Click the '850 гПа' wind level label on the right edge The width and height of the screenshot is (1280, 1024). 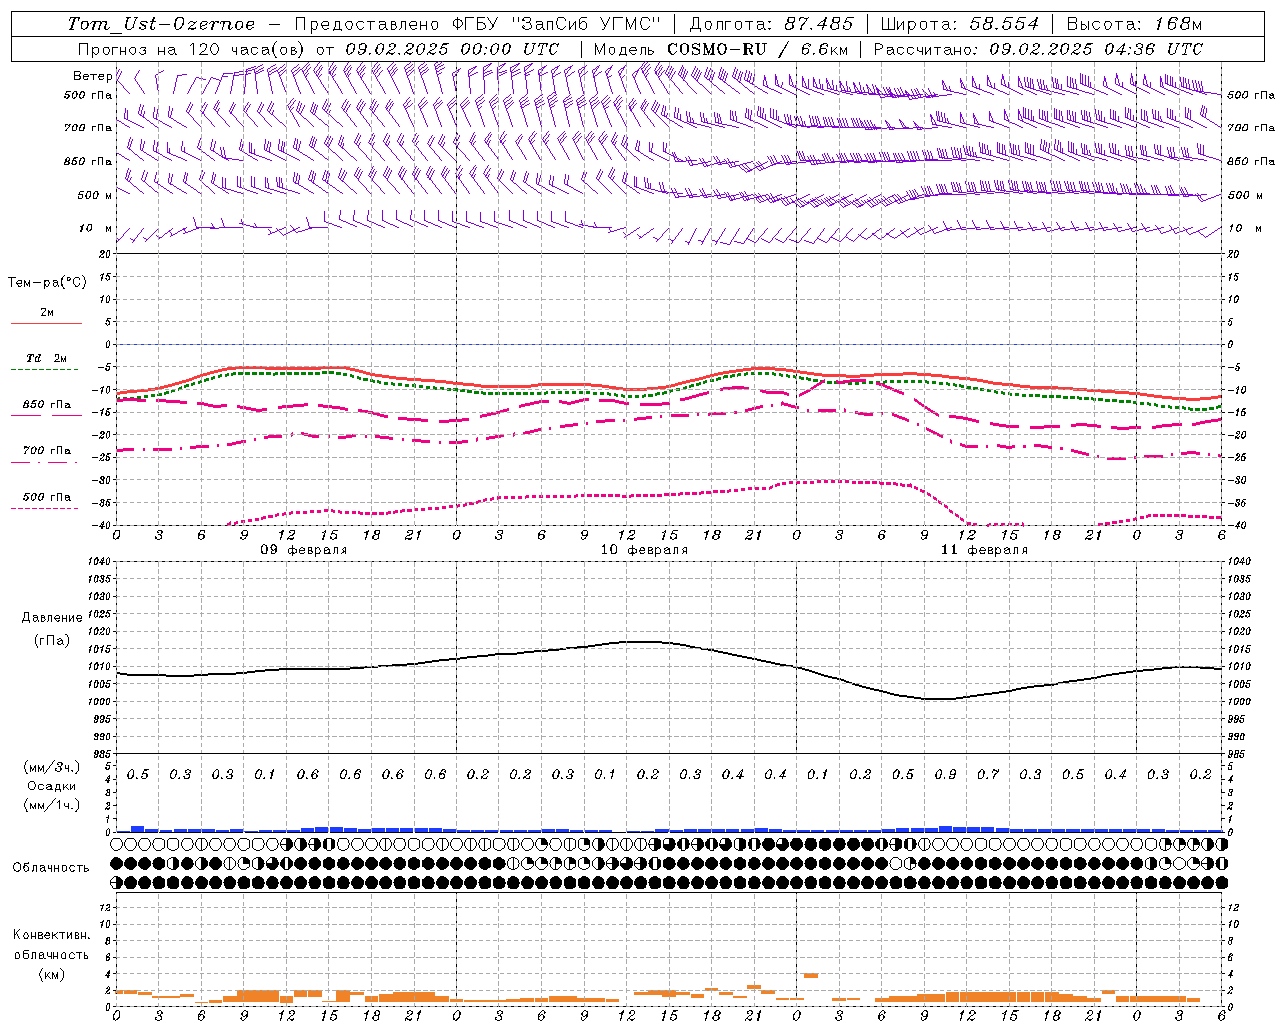[1251, 161]
